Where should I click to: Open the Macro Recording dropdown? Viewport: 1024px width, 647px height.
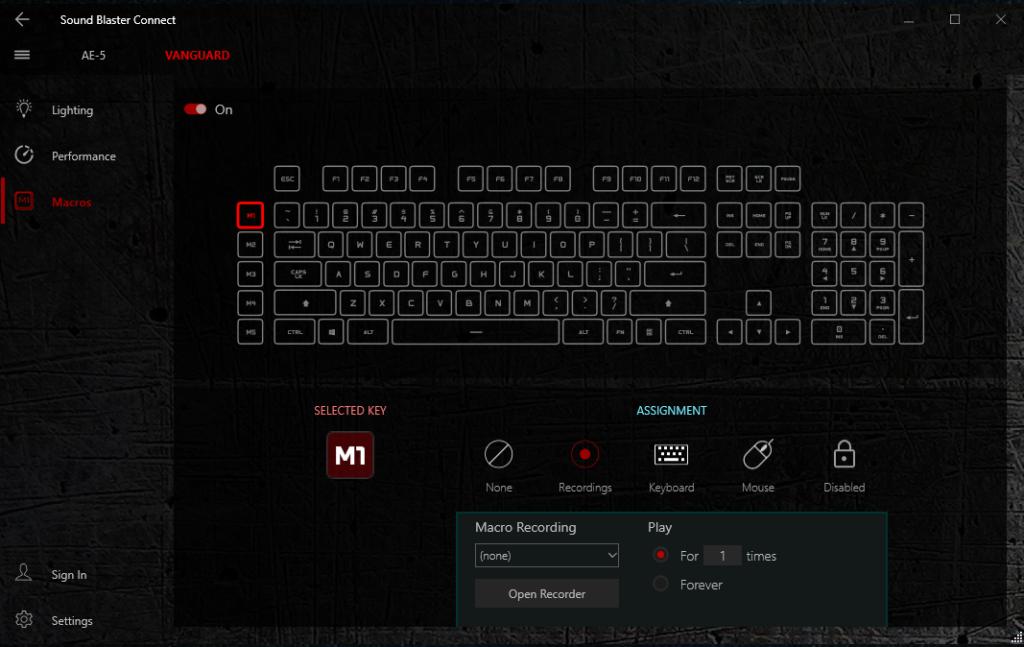coord(547,556)
